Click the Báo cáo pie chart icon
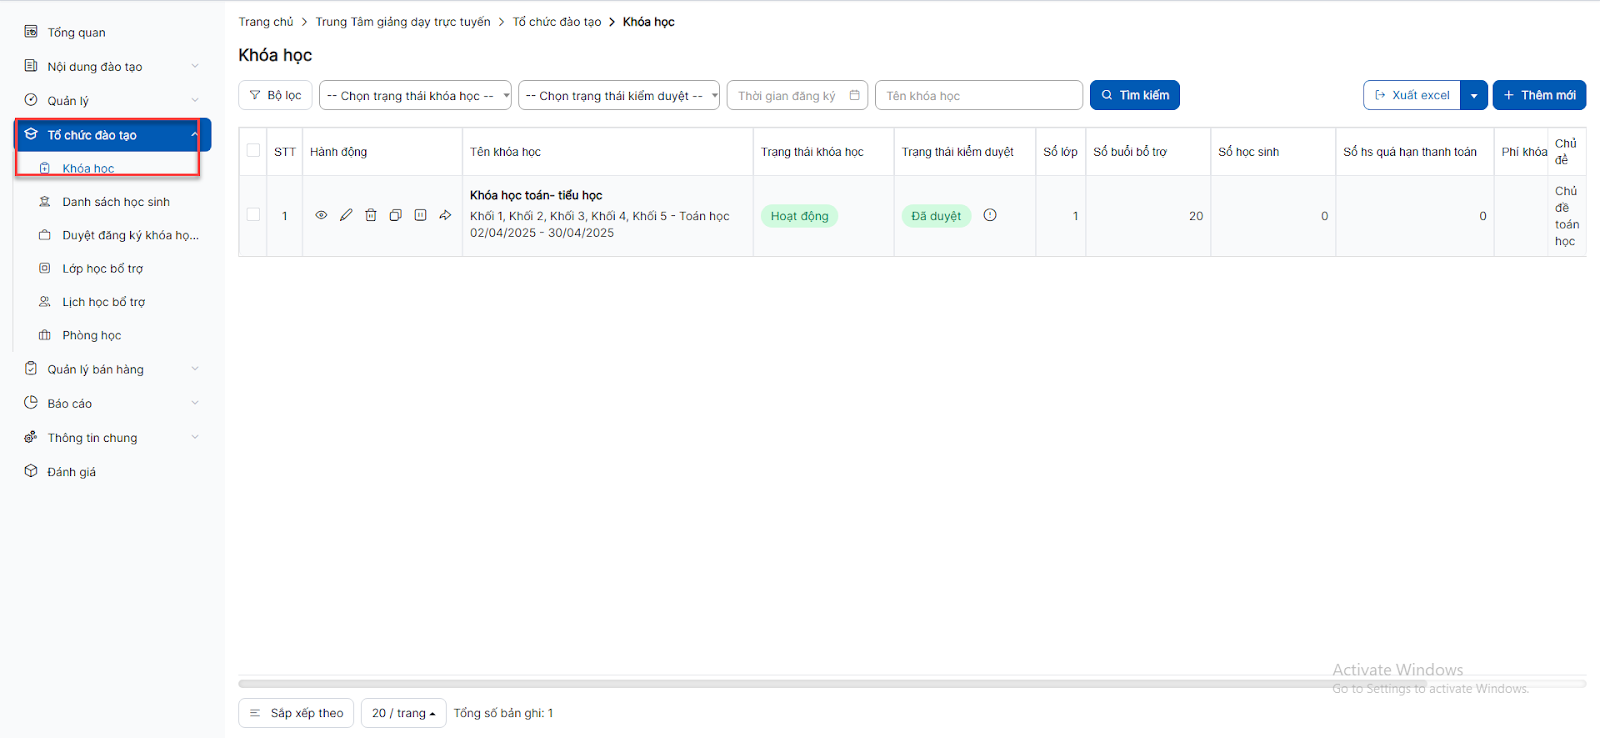The width and height of the screenshot is (1600, 738). pos(31,403)
